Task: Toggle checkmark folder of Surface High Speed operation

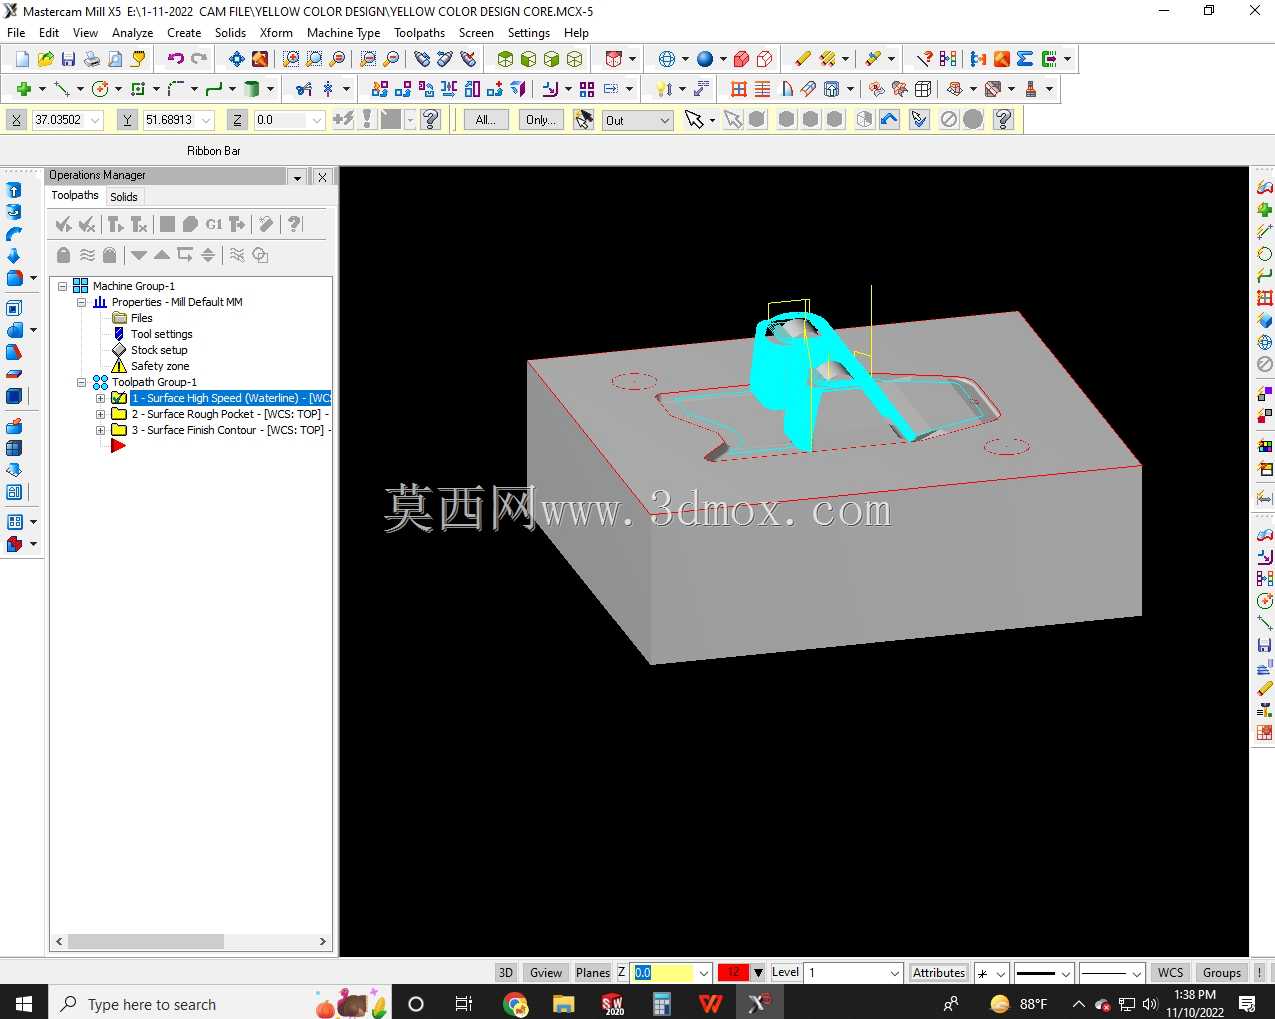Action: (x=119, y=398)
